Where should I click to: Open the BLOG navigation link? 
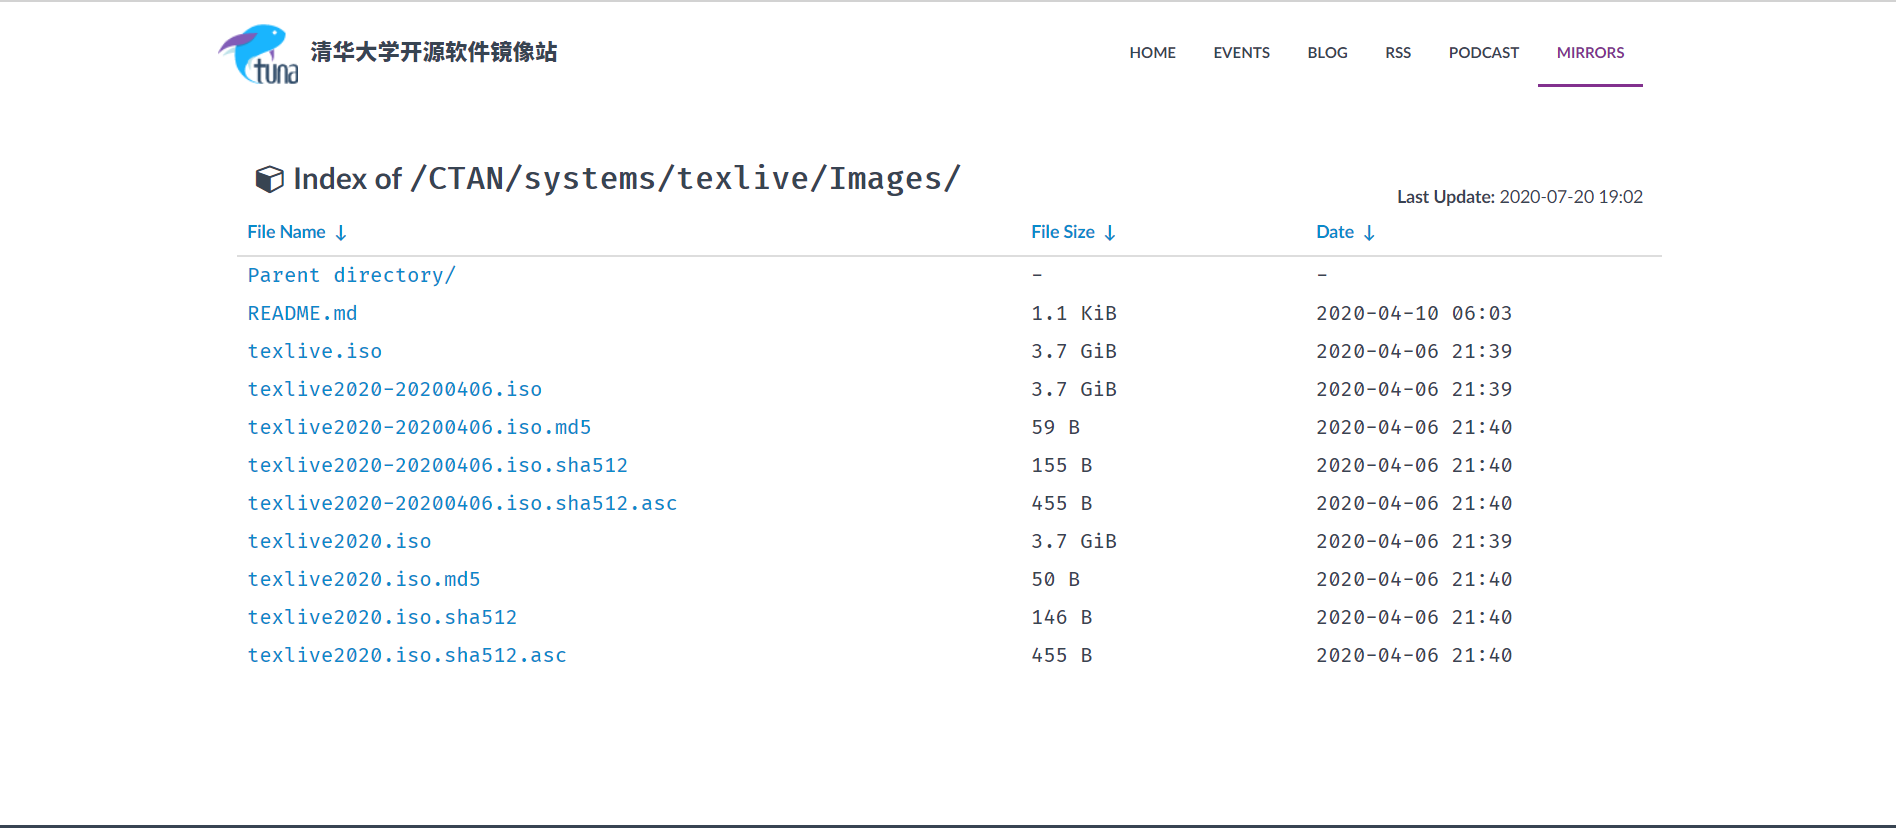tap(1327, 53)
